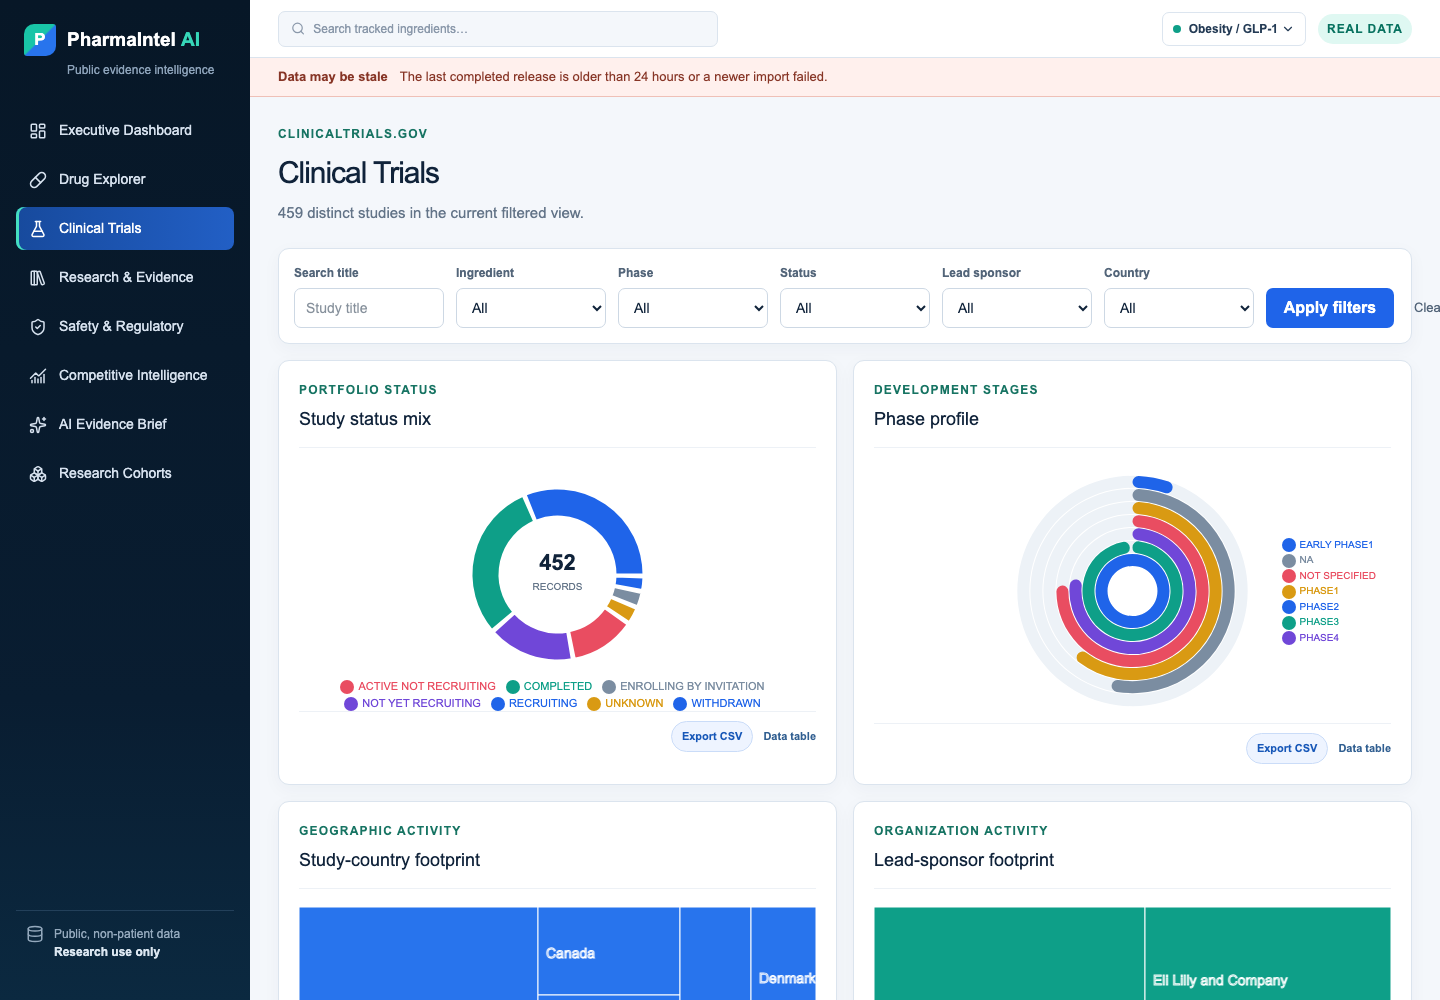Toggle NOT SPECIFIED legend swatch
This screenshot has height=1000, width=1440.
tap(1289, 576)
